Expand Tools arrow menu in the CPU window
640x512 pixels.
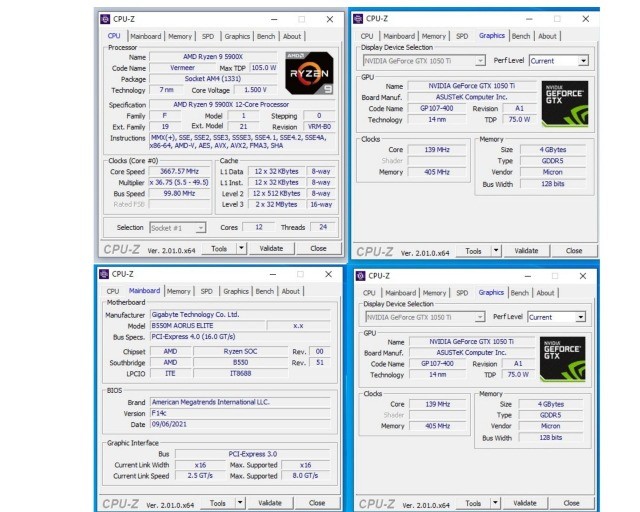[241, 248]
